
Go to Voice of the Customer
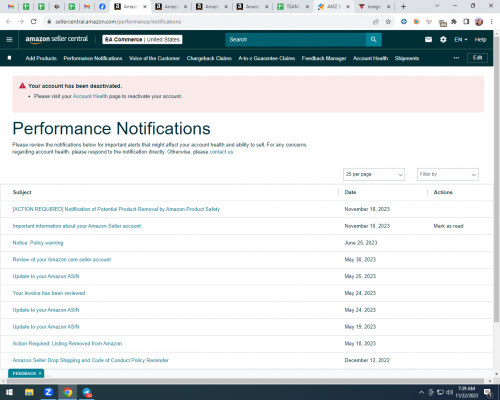(x=154, y=58)
